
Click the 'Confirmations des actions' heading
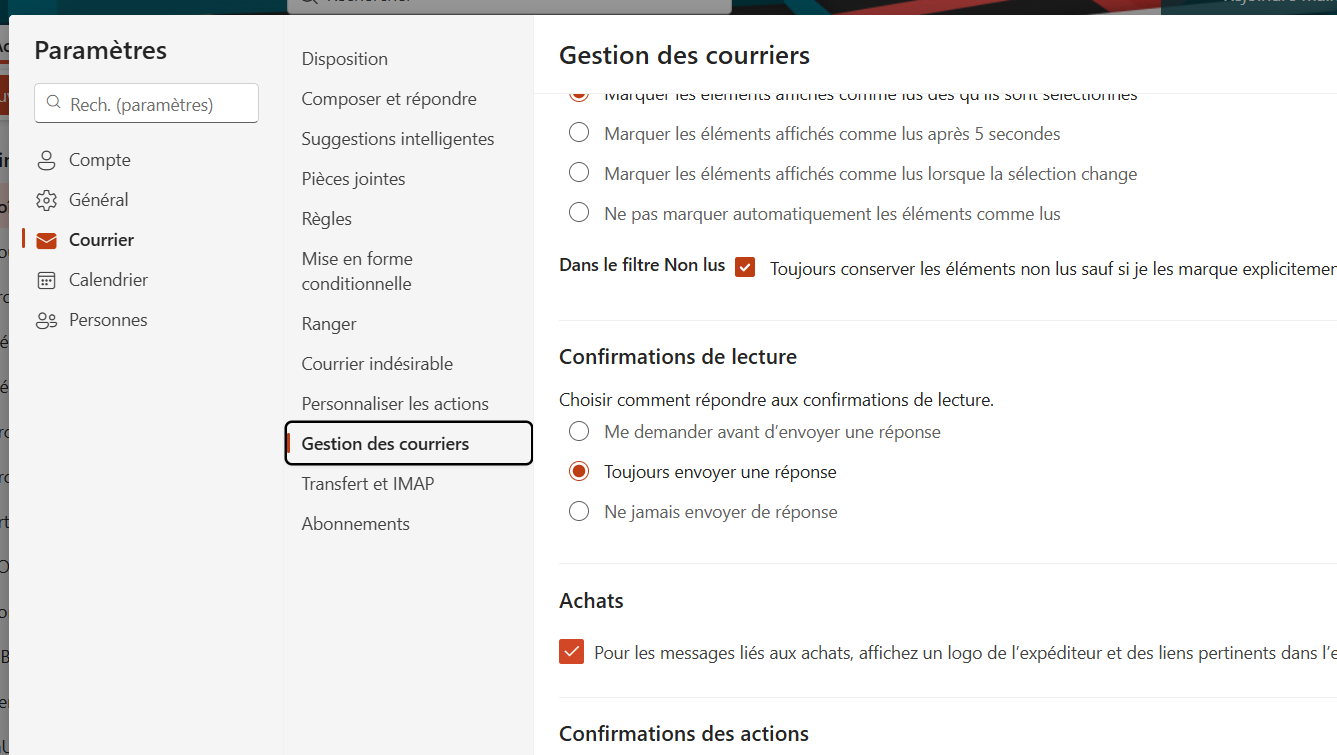click(684, 734)
